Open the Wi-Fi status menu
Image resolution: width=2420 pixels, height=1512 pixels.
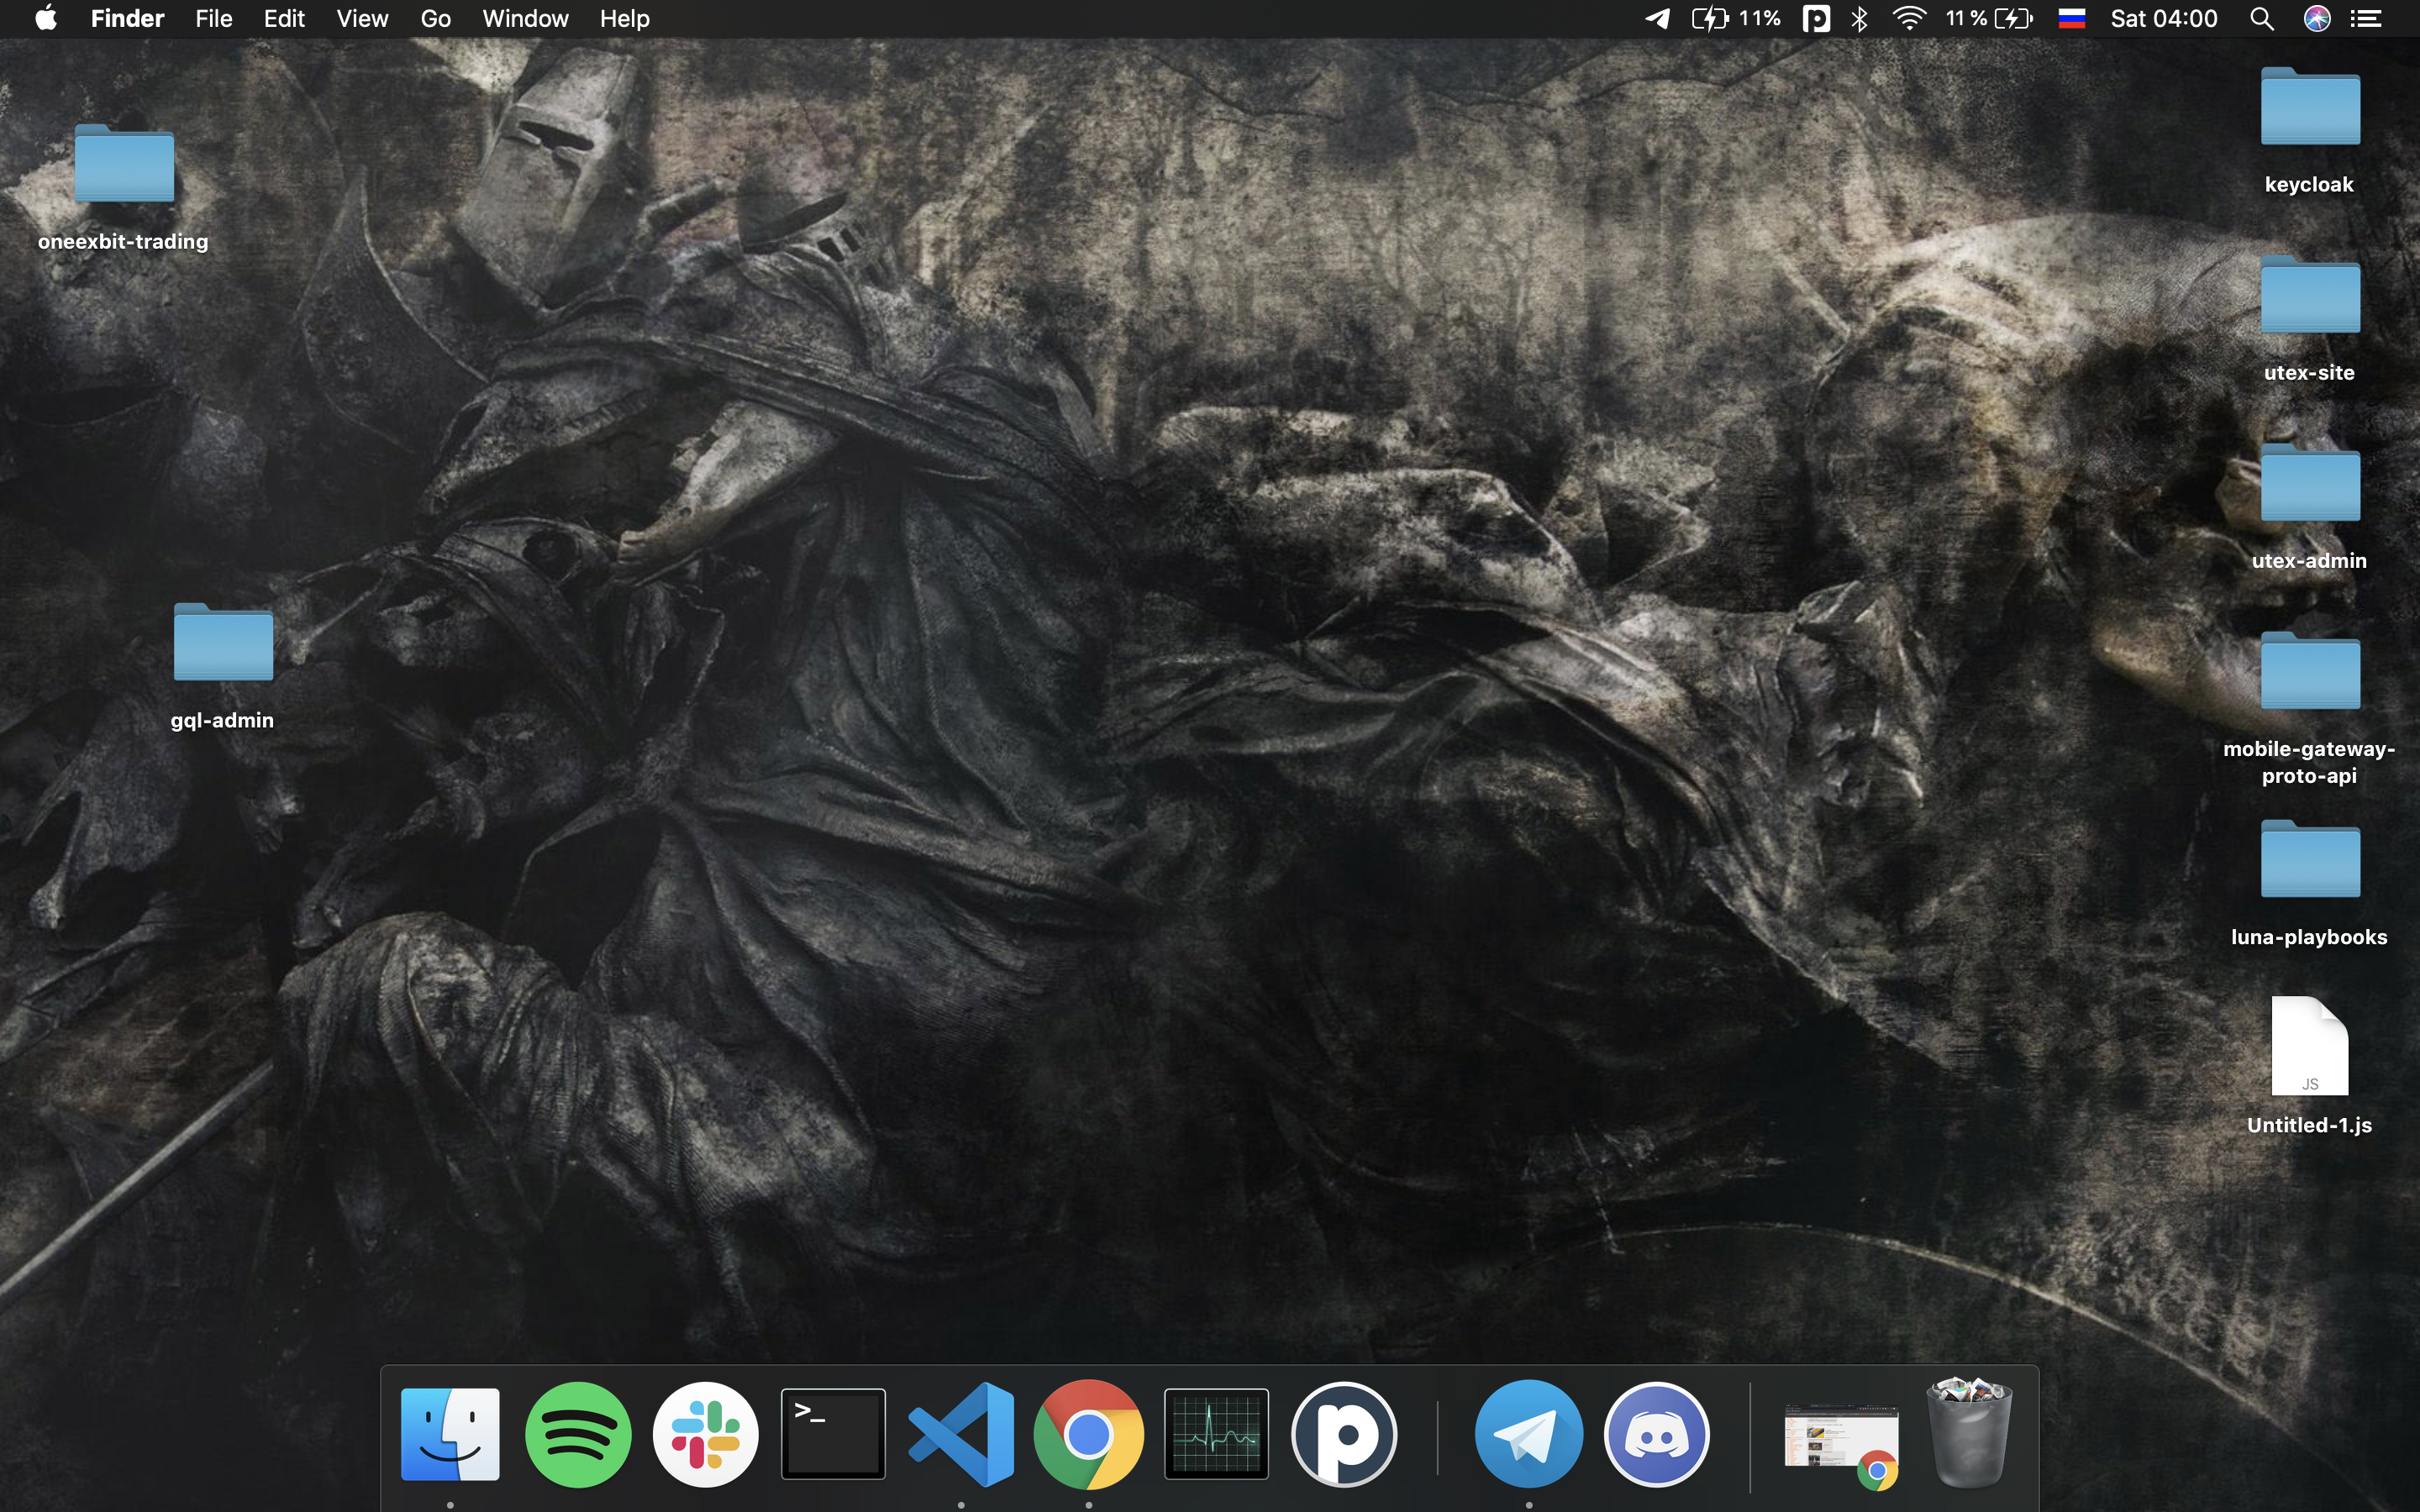(x=1909, y=18)
